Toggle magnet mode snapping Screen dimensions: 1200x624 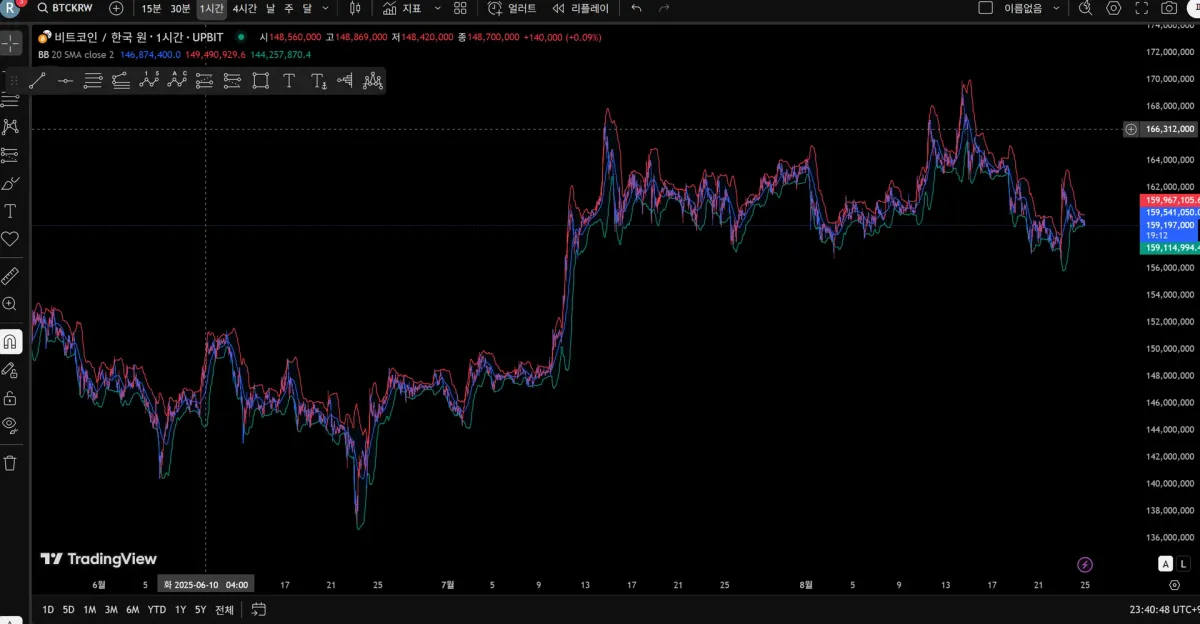10,342
